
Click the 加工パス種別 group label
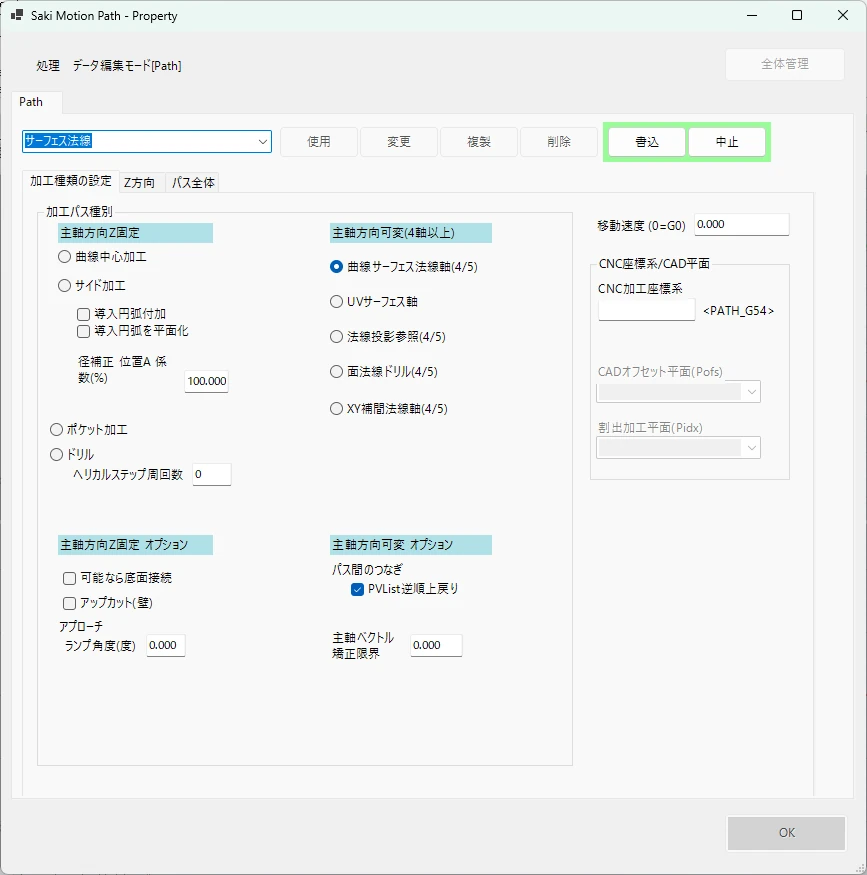point(79,211)
